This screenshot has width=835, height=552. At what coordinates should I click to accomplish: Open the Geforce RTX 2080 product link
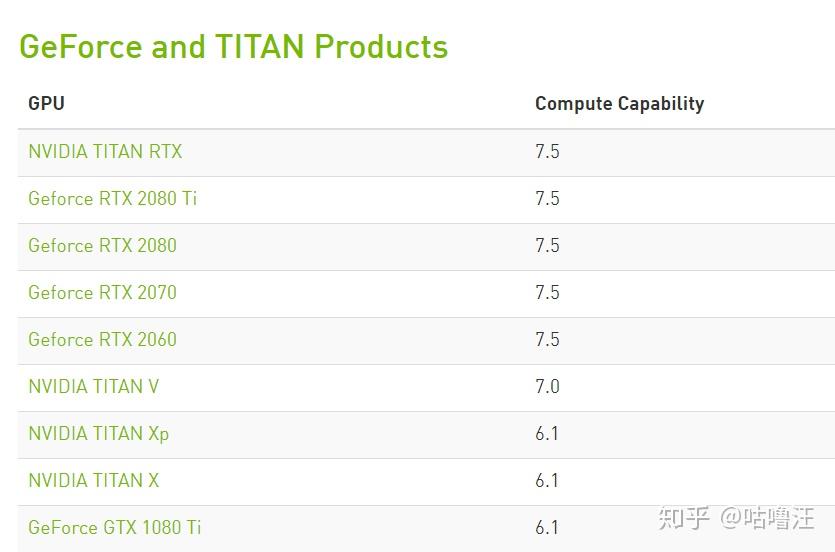point(102,246)
